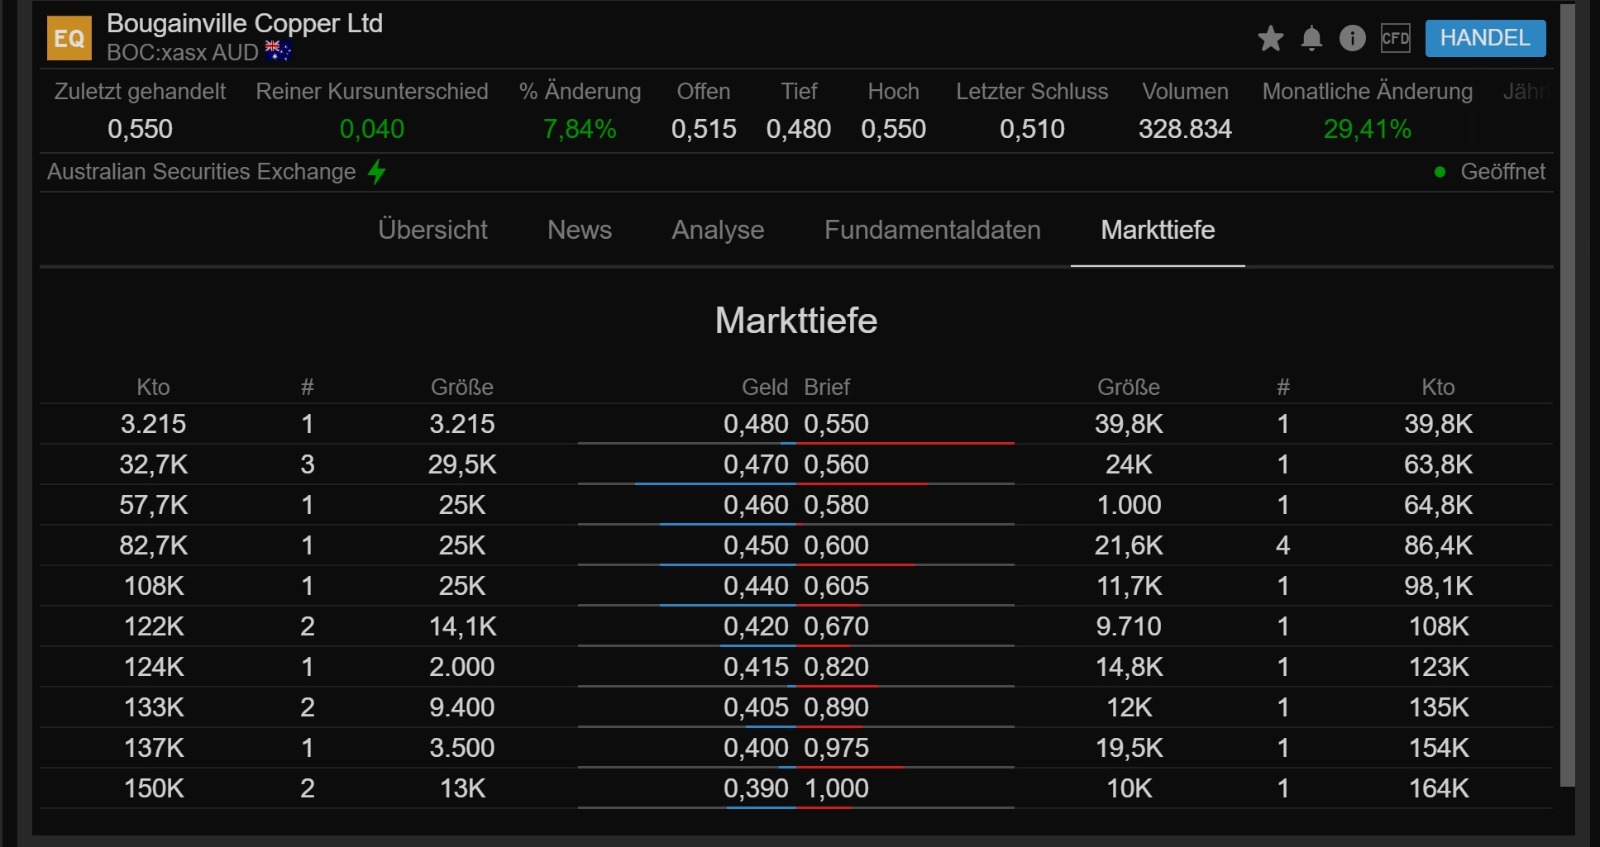Click the % Änderung value 7,84%
The width and height of the screenshot is (1600, 847).
tap(580, 129)
